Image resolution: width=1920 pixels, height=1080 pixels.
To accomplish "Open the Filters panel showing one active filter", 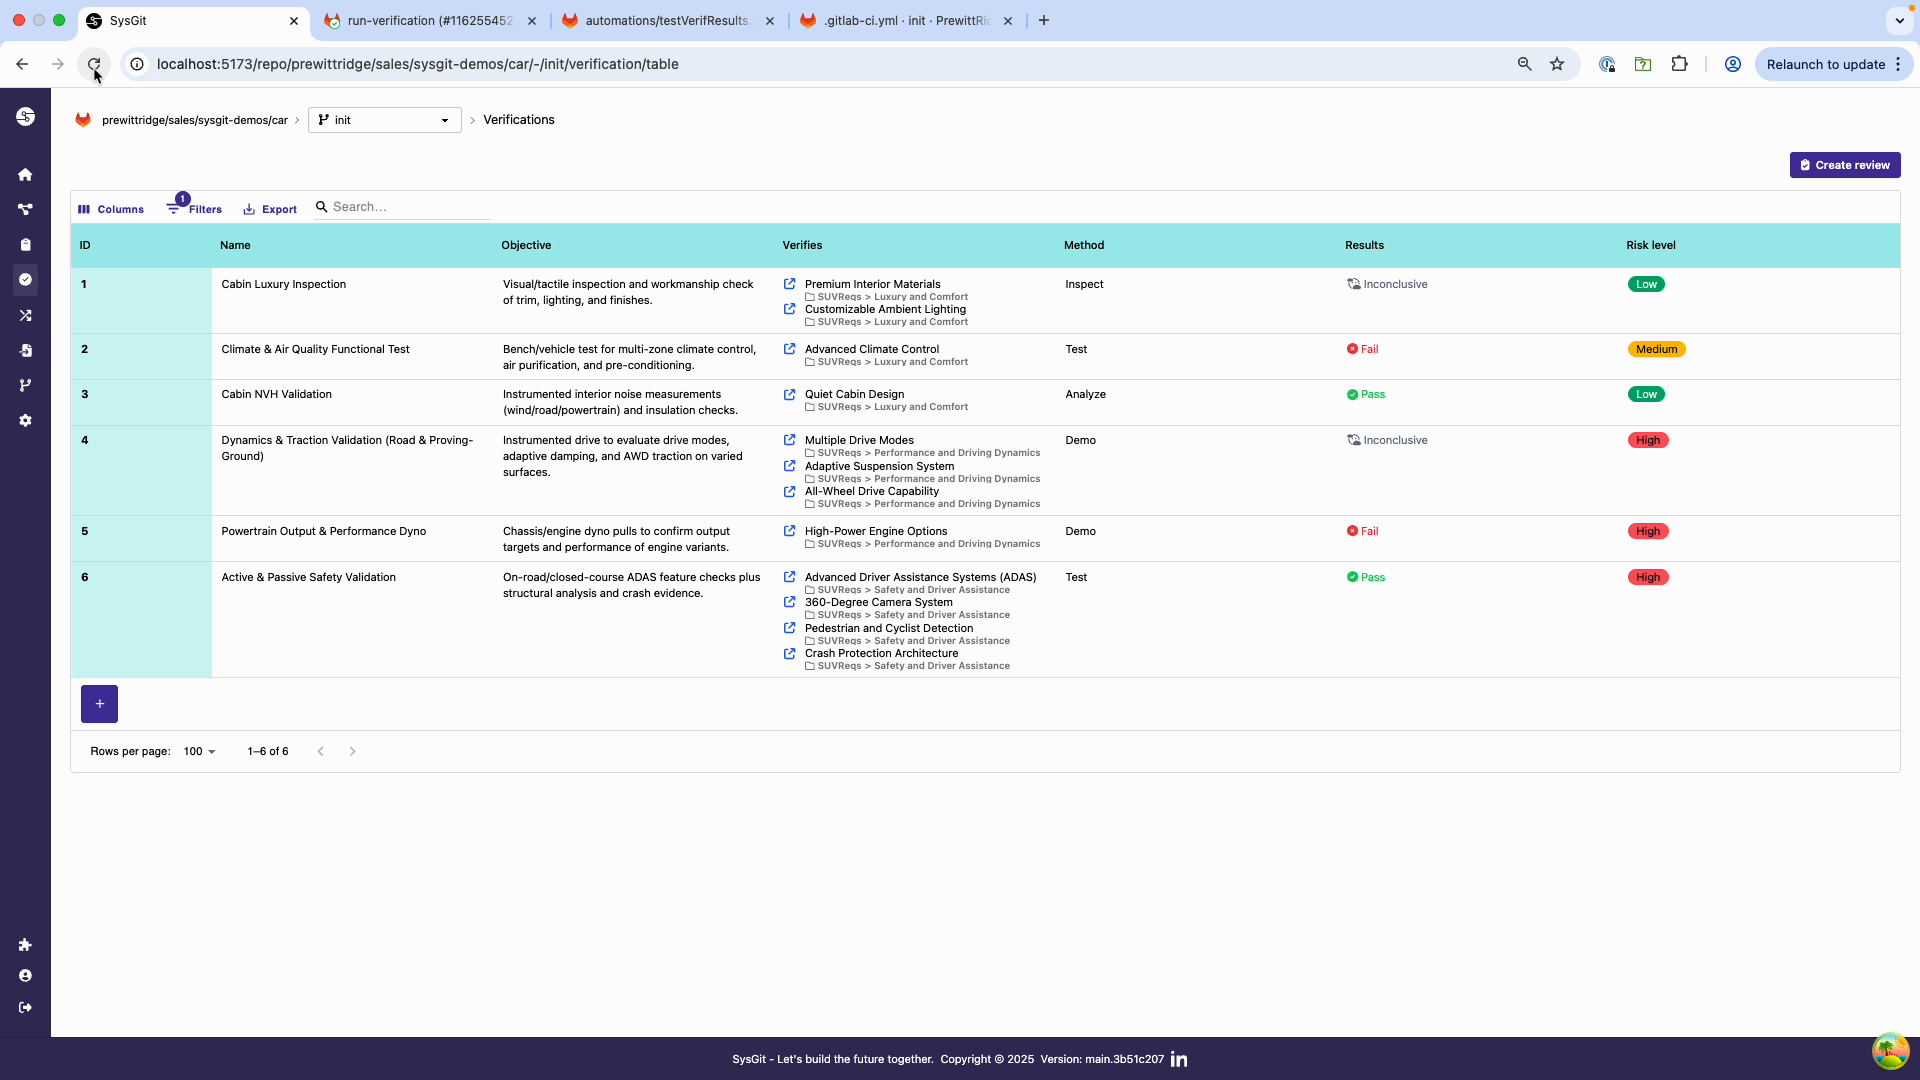I will (x=194, y=209).
